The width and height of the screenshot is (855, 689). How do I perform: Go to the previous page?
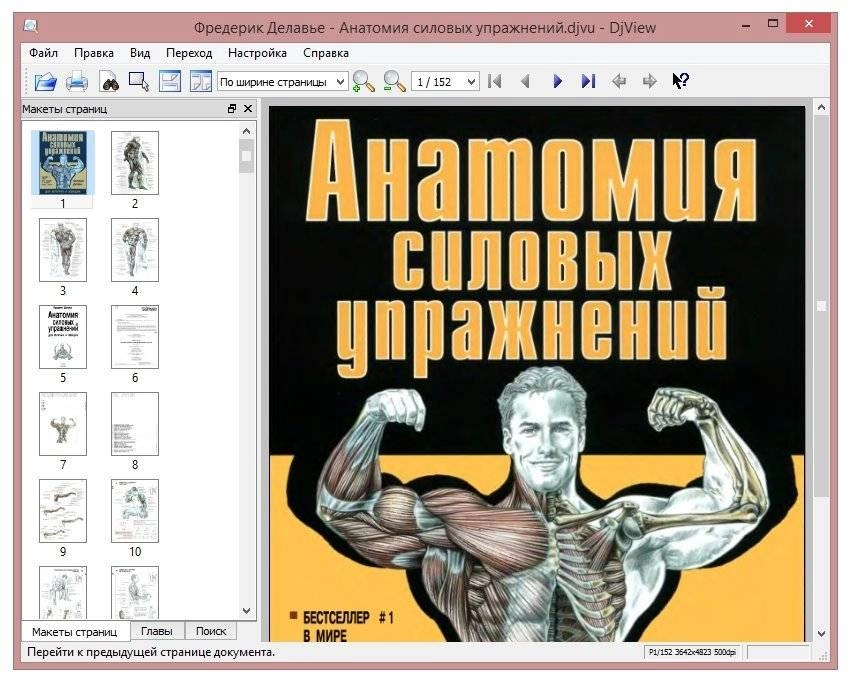(x=526, y=82)
